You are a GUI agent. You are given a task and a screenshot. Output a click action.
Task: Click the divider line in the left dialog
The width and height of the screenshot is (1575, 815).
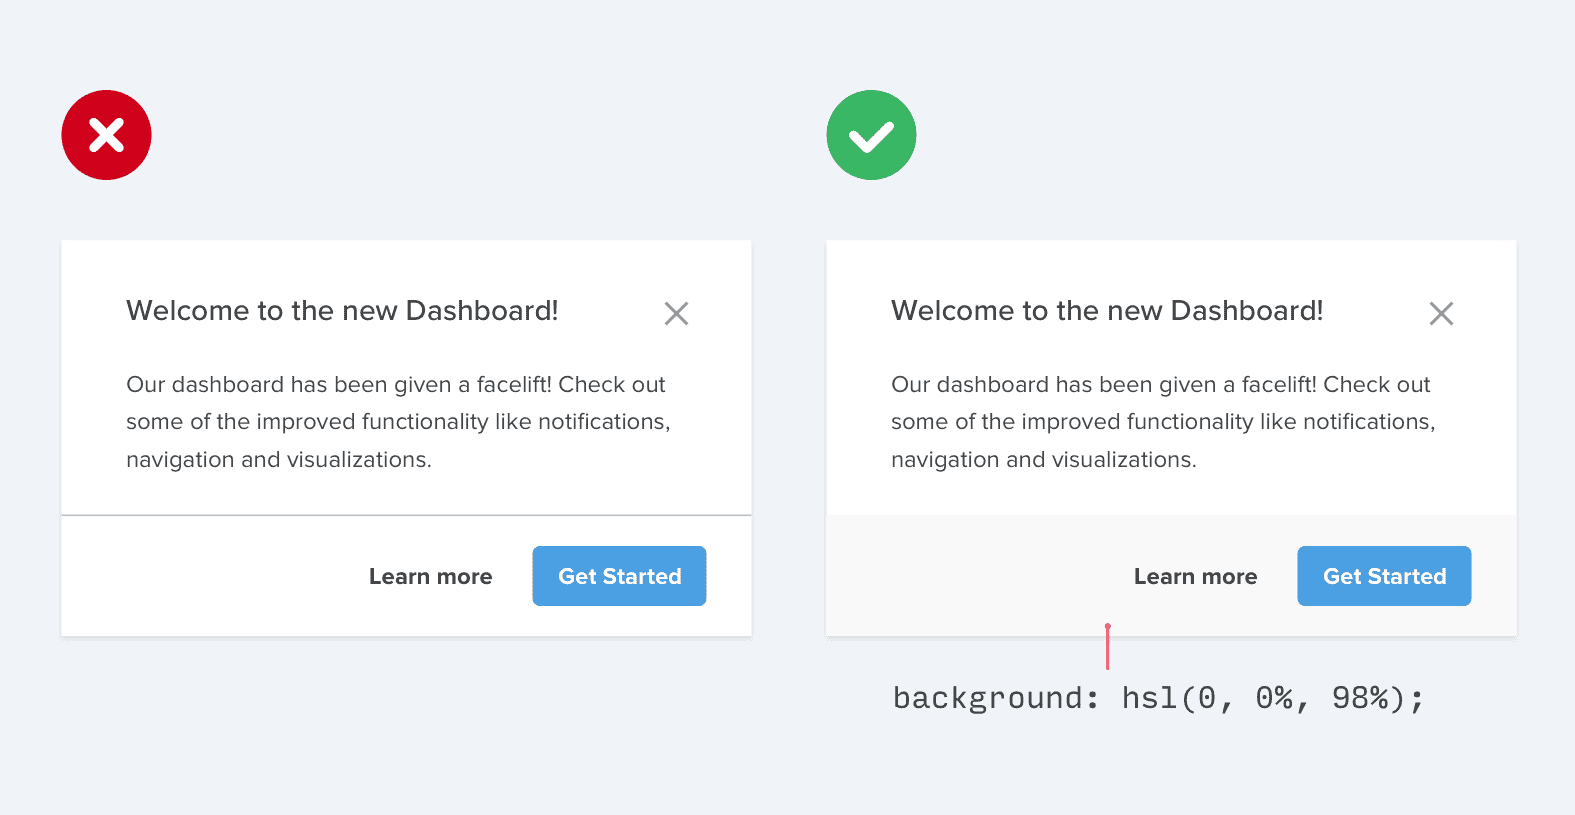(406, 515)
